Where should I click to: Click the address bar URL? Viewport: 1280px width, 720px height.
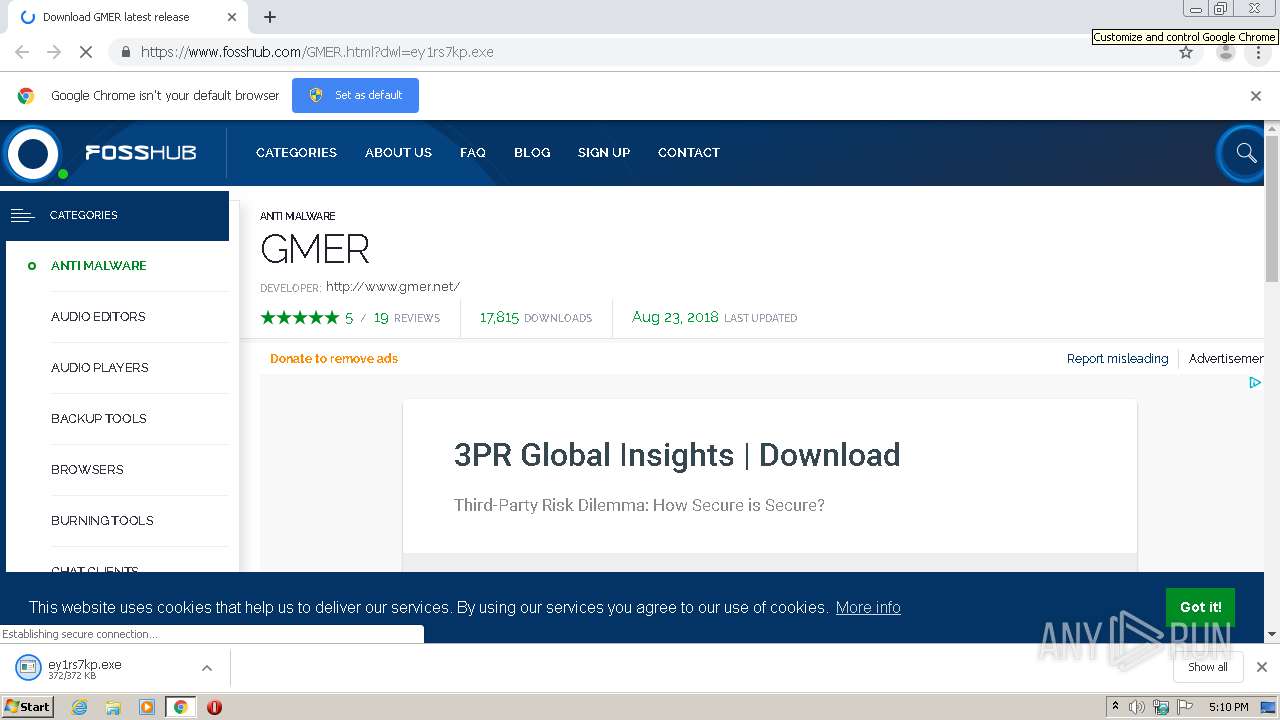[317, 52]
